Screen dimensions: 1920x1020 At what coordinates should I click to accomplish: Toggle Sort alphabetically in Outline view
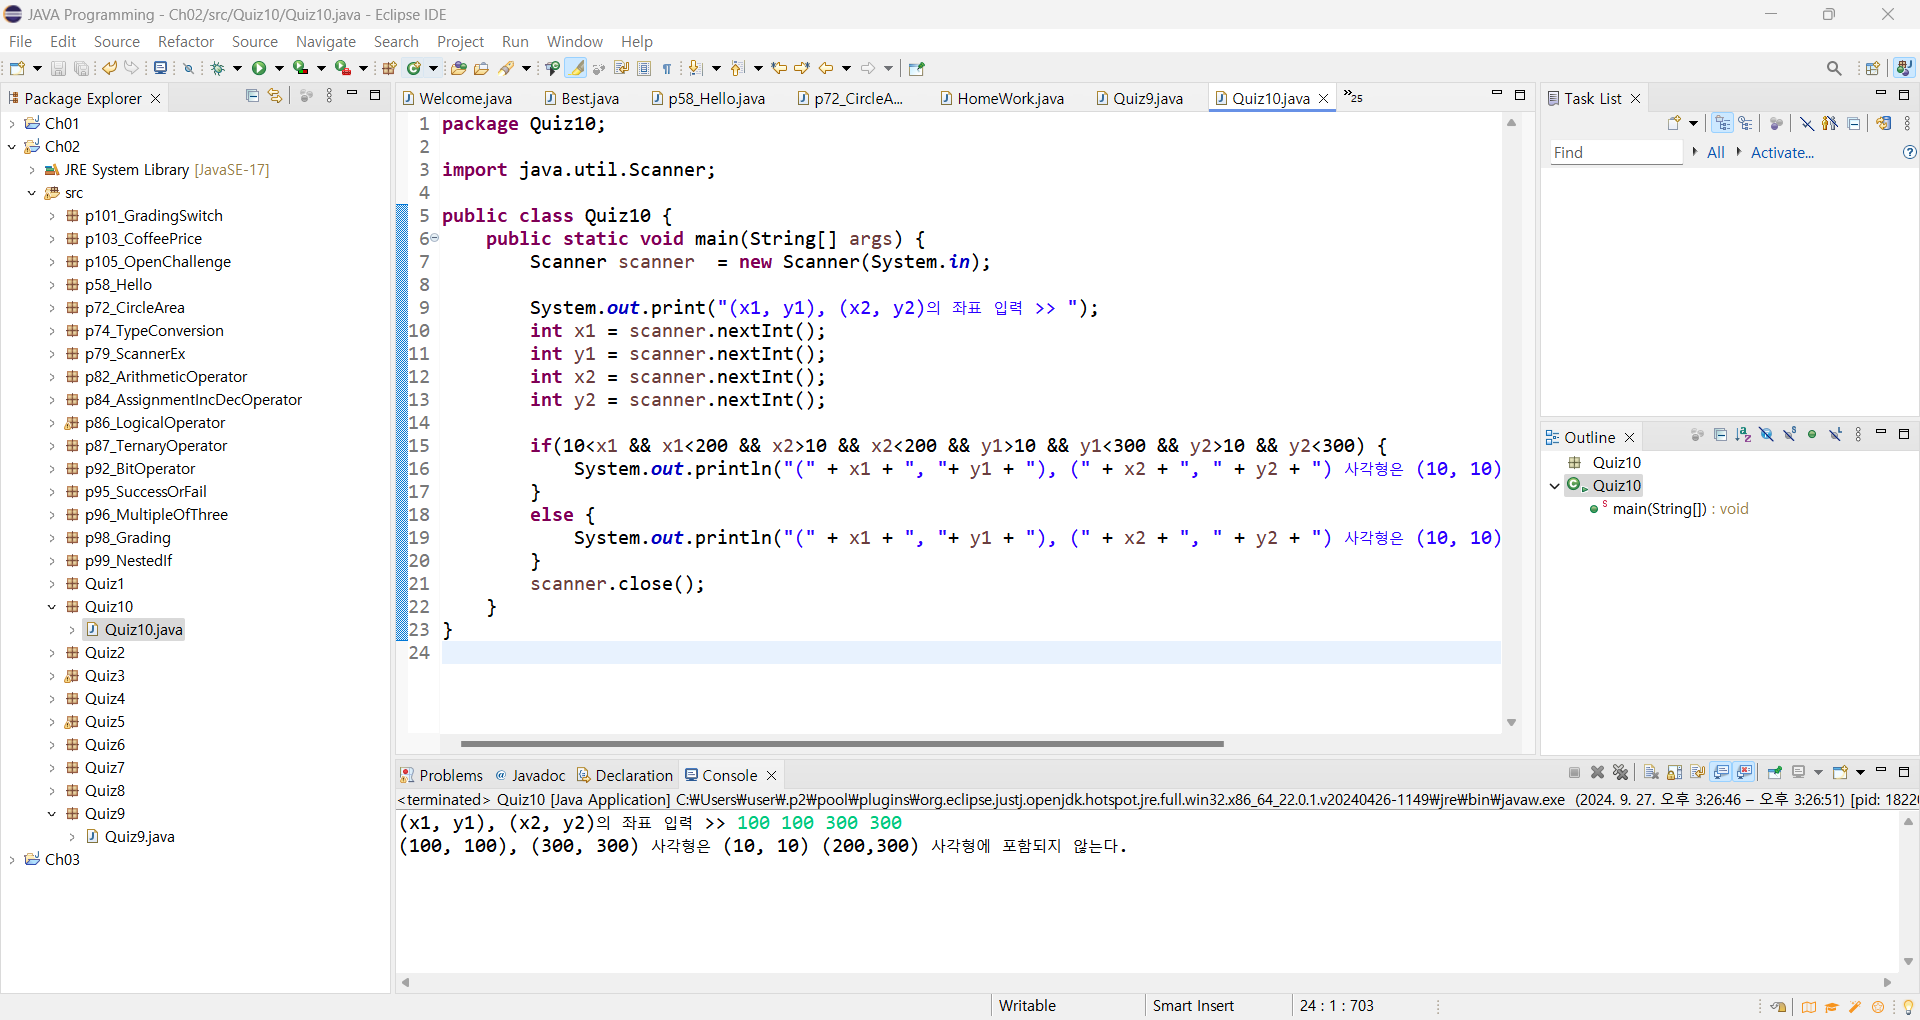pos(1743,435)
